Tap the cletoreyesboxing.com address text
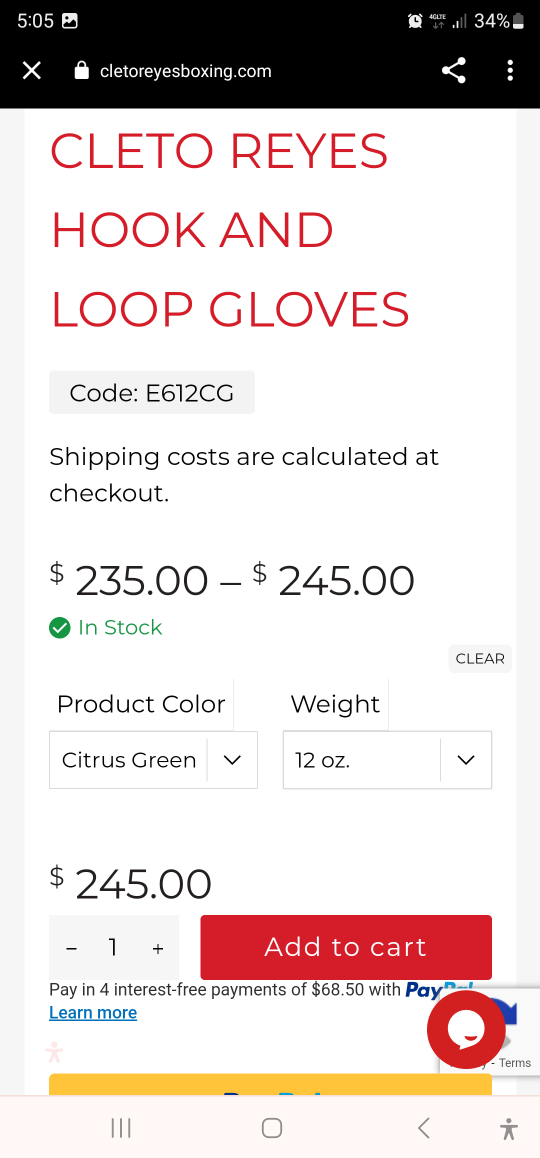The image size is (540, 1158). [x=185, y=72]
